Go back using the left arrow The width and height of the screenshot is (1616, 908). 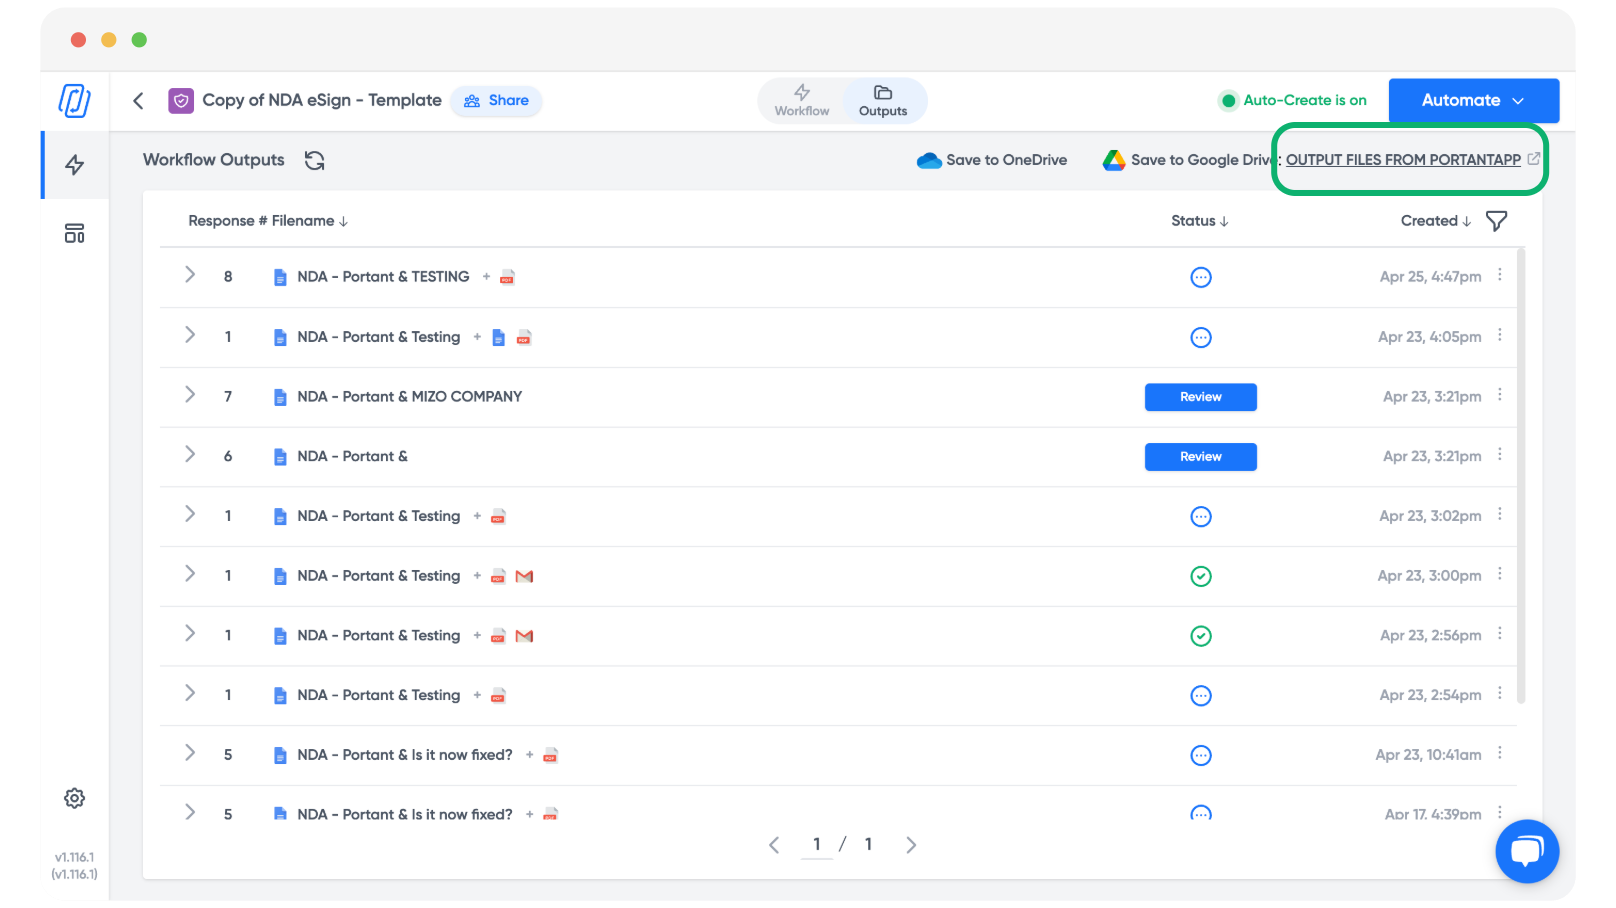pos(139,101)
